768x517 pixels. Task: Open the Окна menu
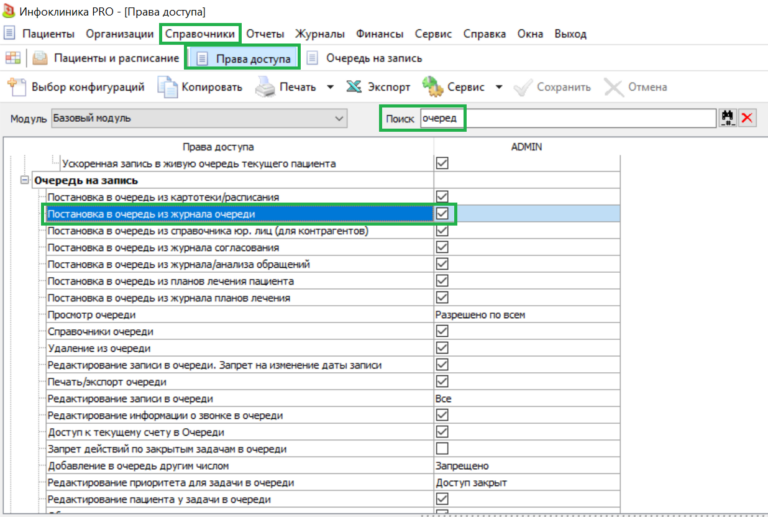530,34
